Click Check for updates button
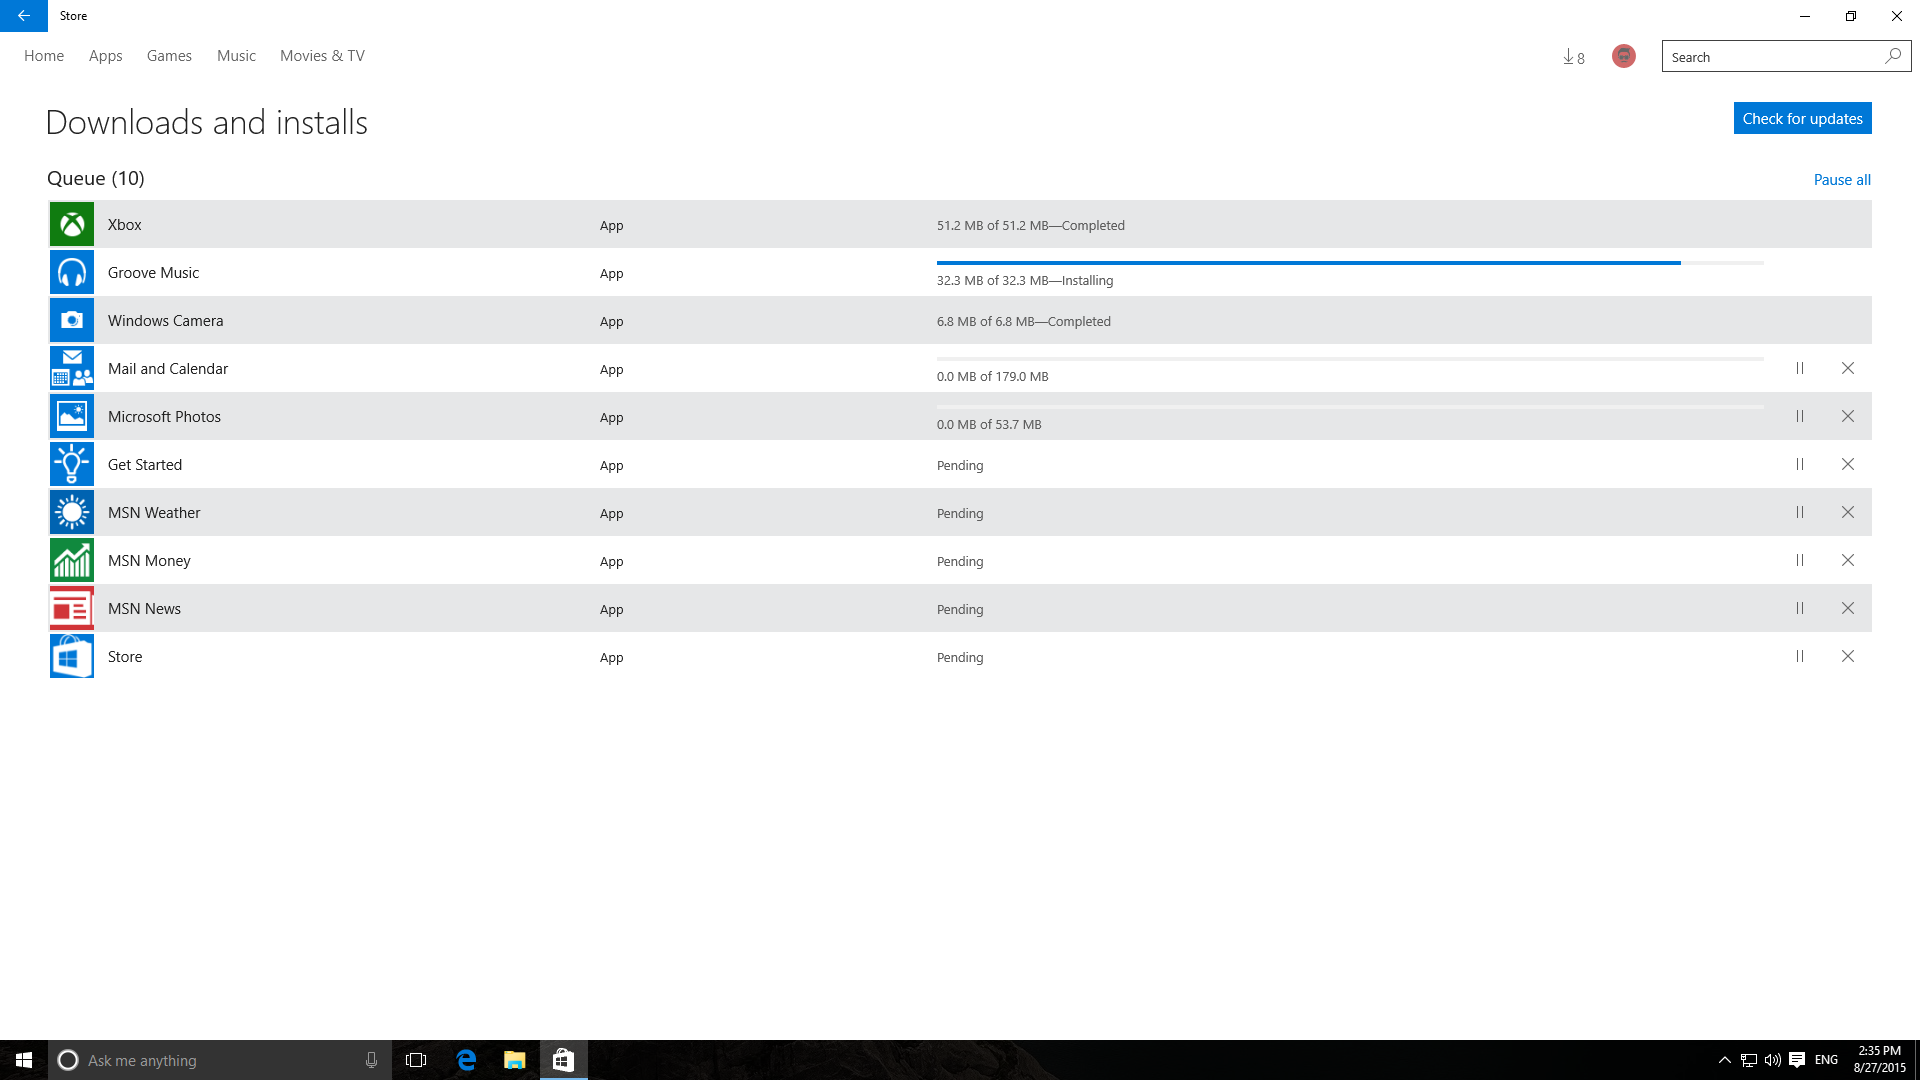The height and width of the screenshot is (1080, 1920). coord(1803,118)
